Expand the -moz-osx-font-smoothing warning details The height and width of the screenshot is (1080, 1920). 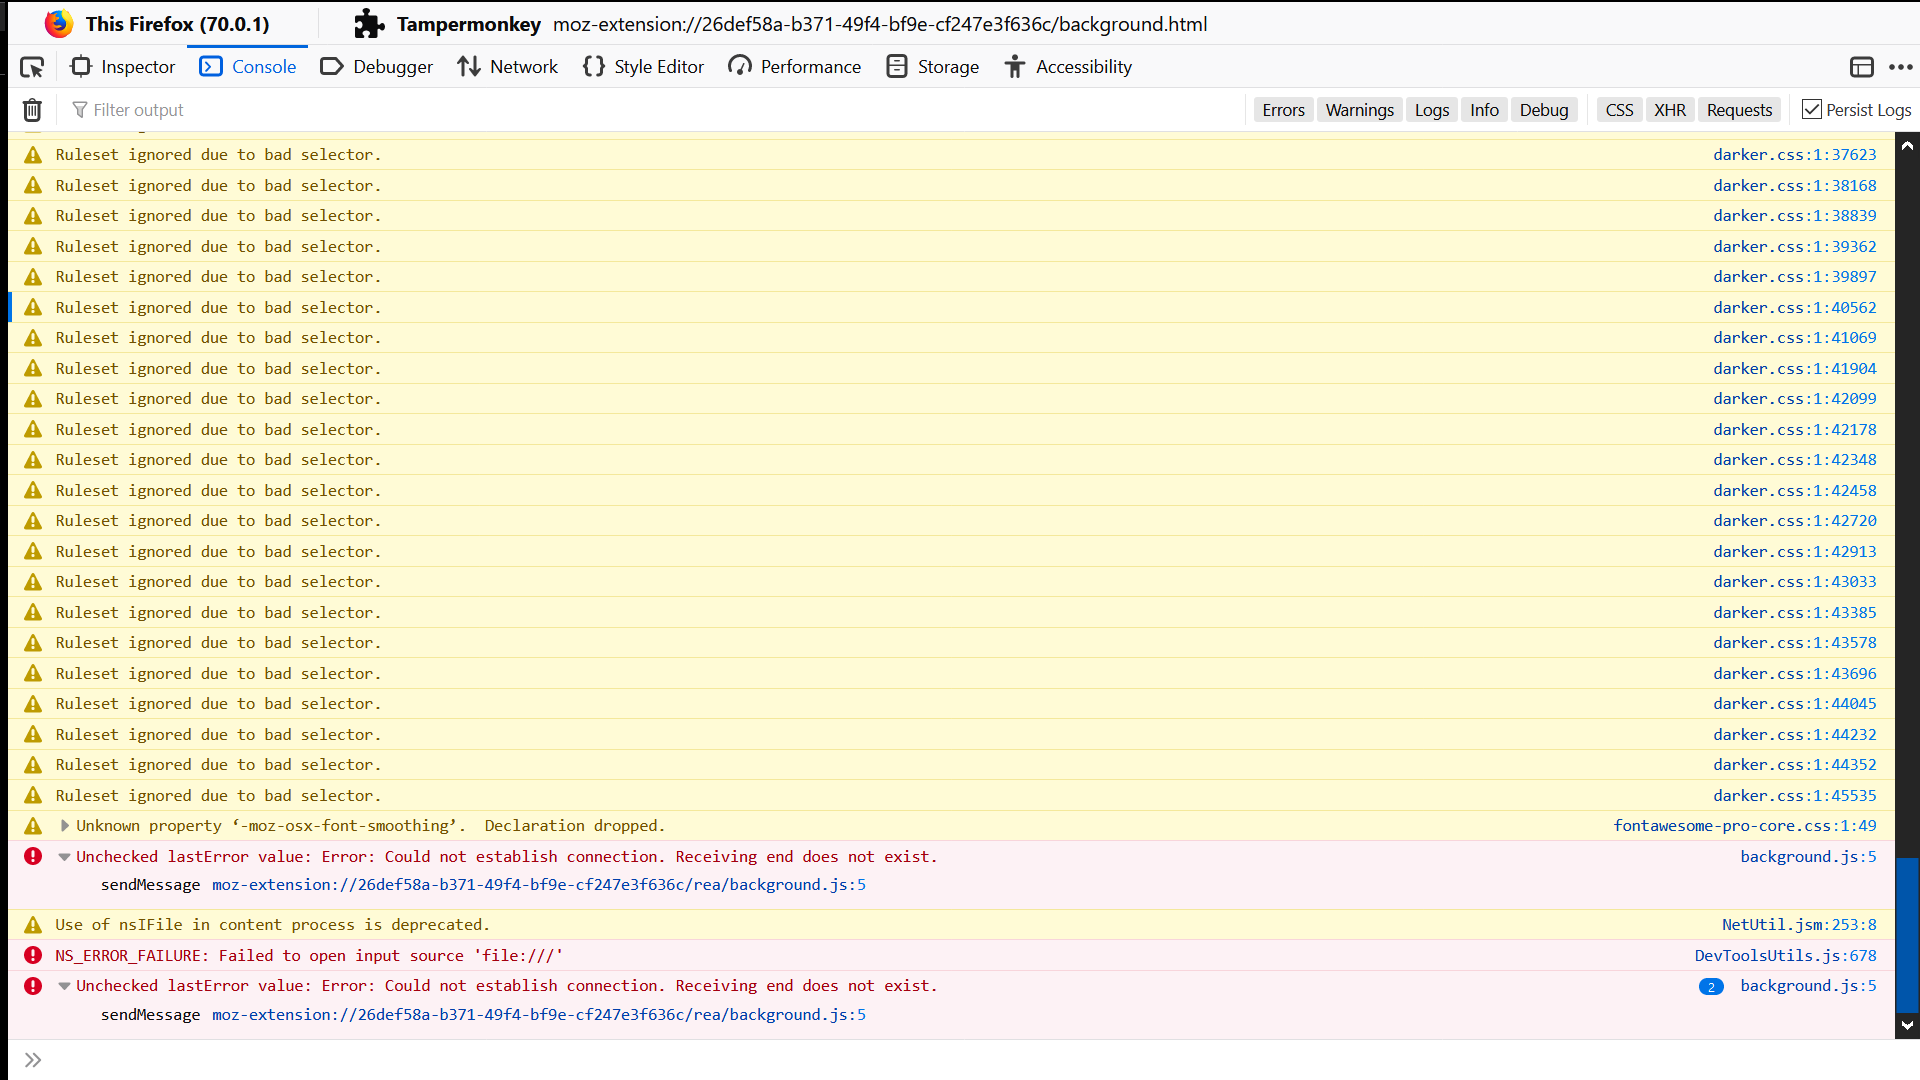click(64, 826)
